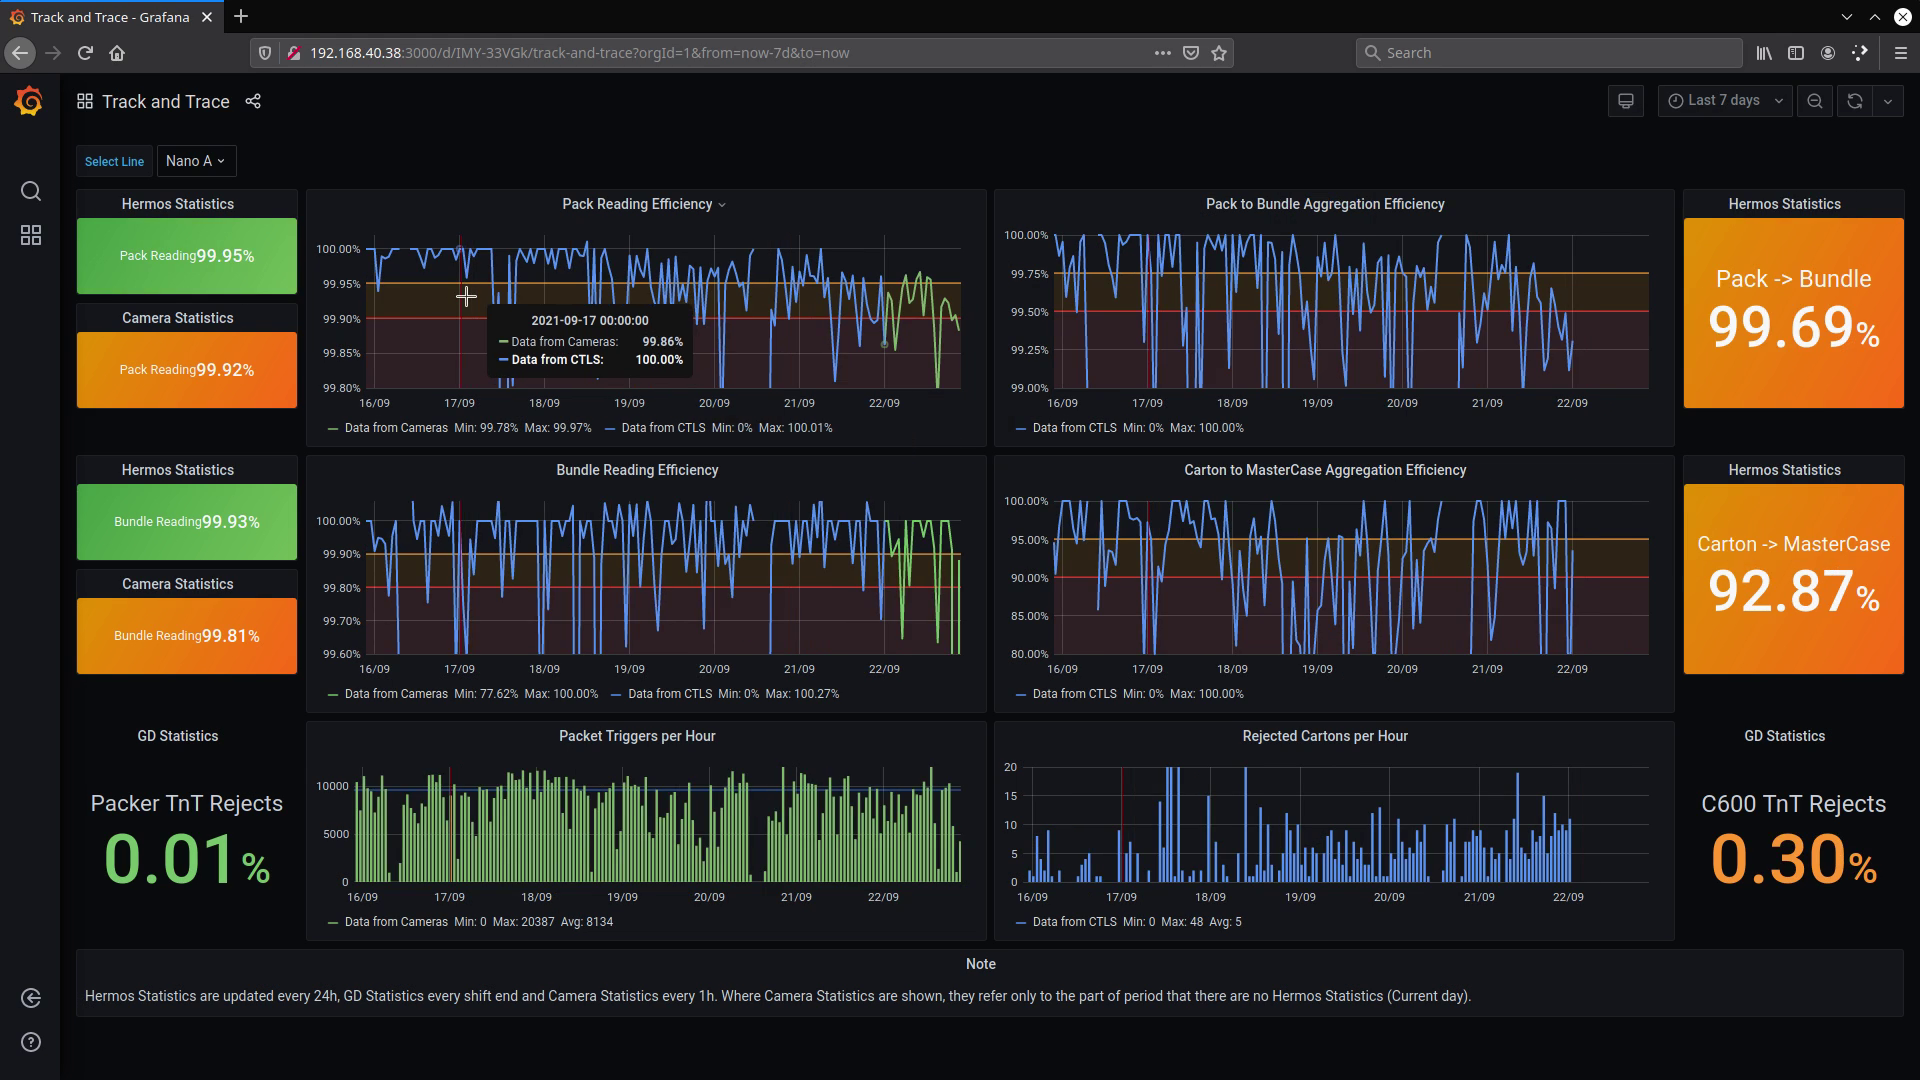This screenshot has width=1920, height=1080.
Task: Open the Dashboards grid icon in sidebar
Action: (x=31, y=235)
